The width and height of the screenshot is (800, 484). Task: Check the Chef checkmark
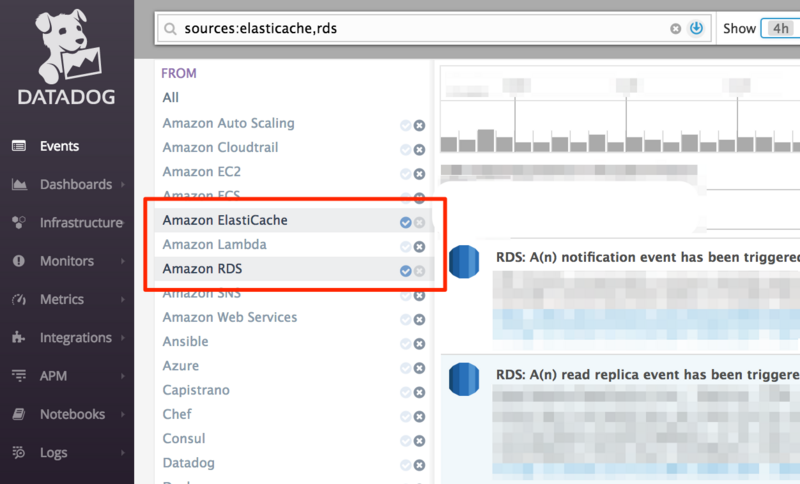tap(406, 417)
